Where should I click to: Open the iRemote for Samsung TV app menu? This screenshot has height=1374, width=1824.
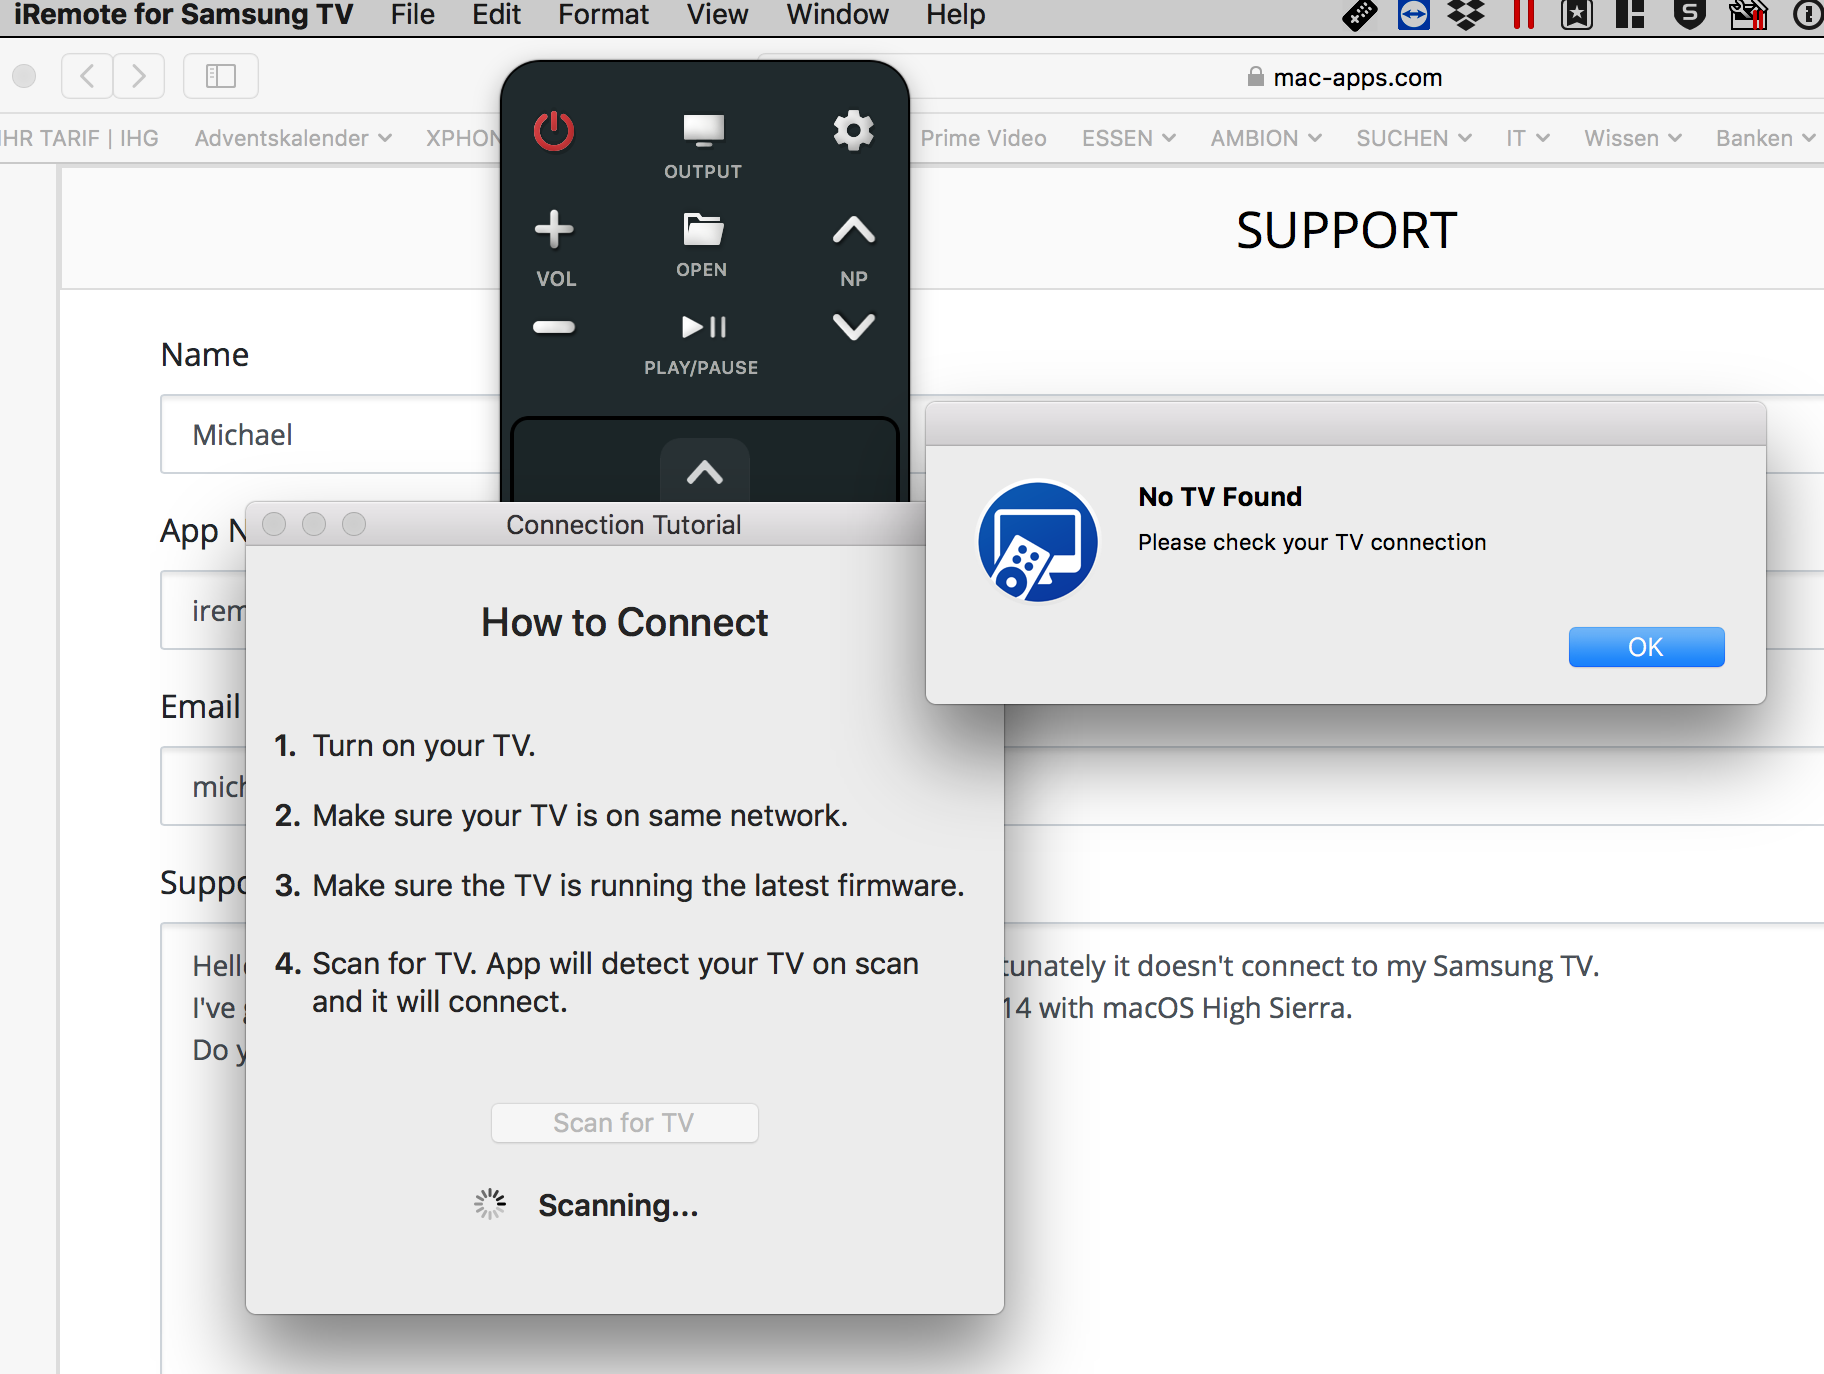tap(184, 15)
